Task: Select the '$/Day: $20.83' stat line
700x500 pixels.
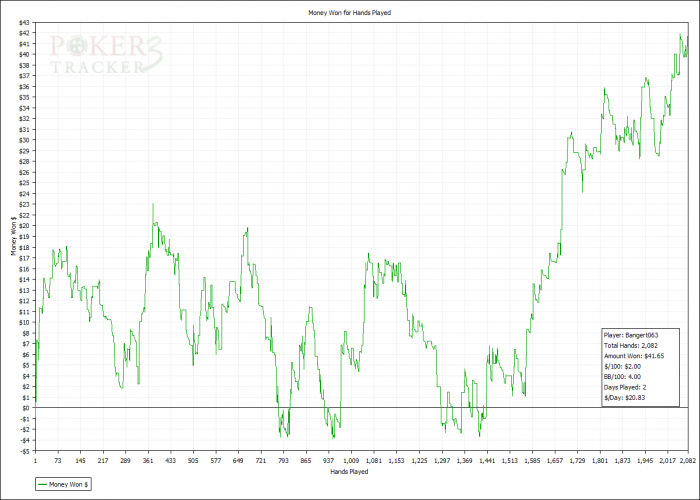Action: click(x=624, y=397)
